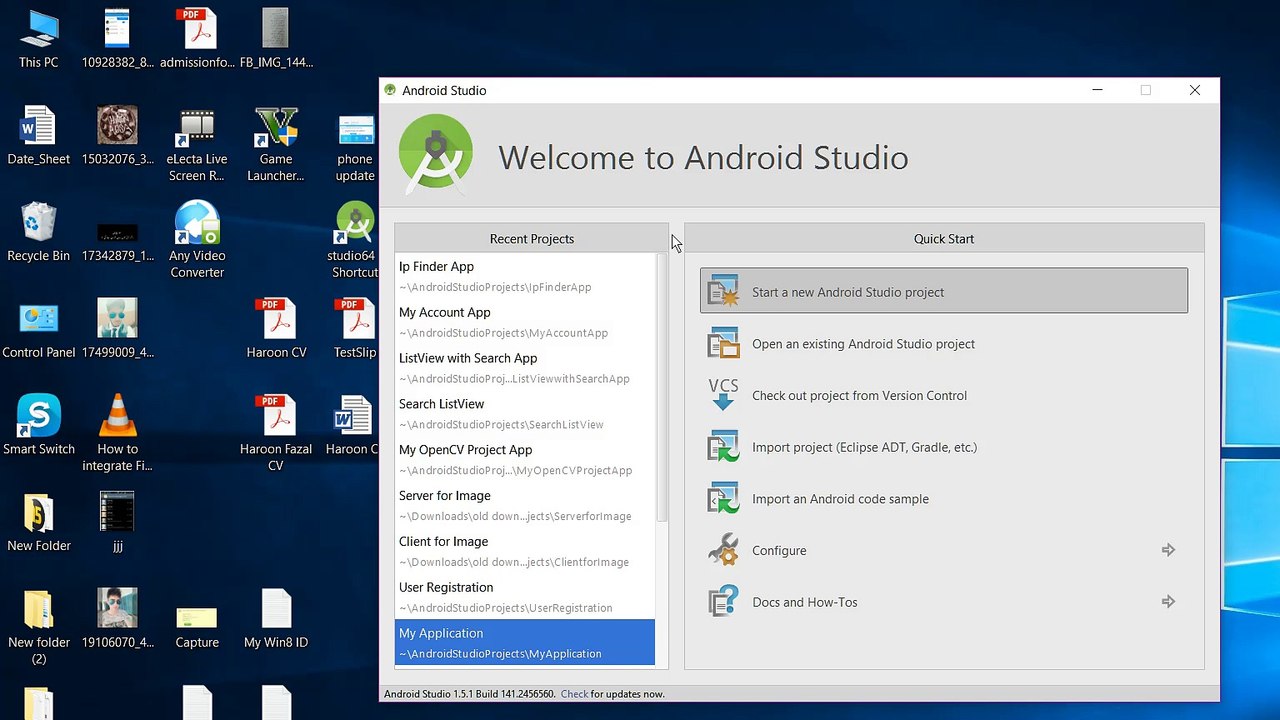This screenshot has width=1280, height=720.
Task: Click the Recent Projects list scrollbar
Action: click(661, 388)
